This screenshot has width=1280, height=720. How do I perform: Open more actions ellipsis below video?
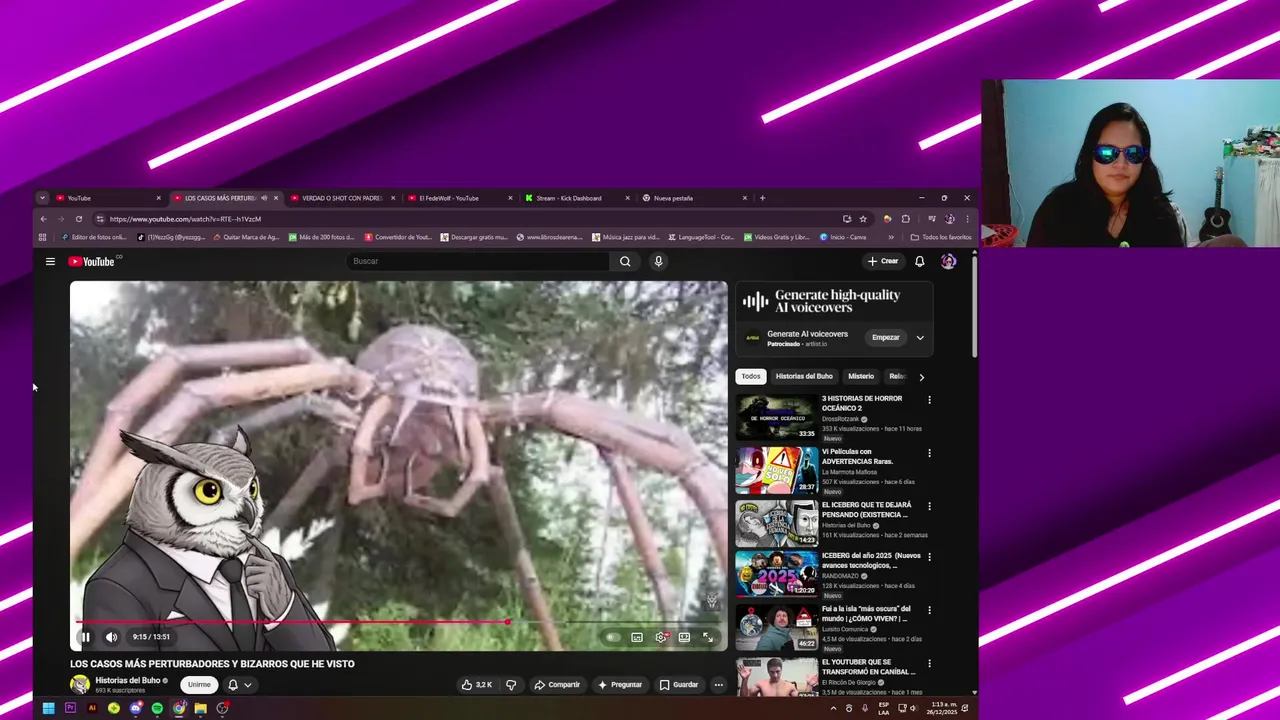coord(718,685)
